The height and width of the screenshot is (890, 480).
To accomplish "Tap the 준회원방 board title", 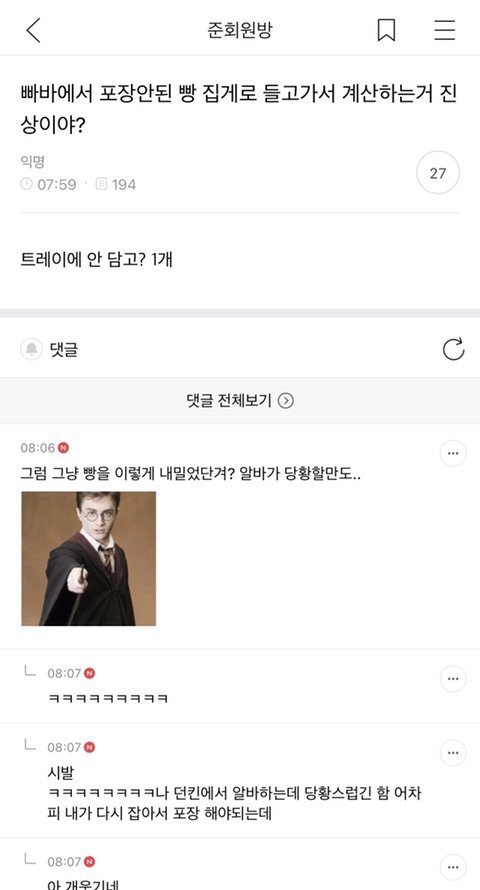I will [x=240, y=30].
